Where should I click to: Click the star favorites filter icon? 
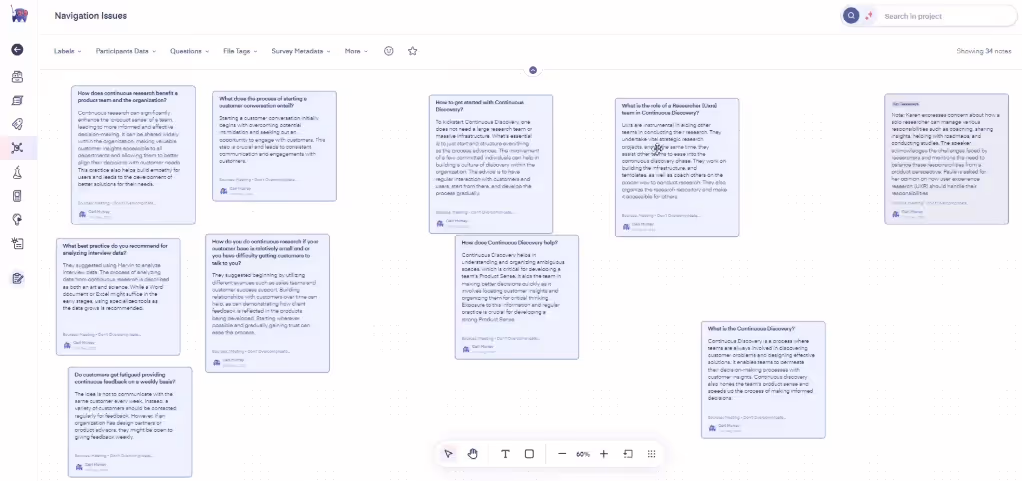click(412, 51)
